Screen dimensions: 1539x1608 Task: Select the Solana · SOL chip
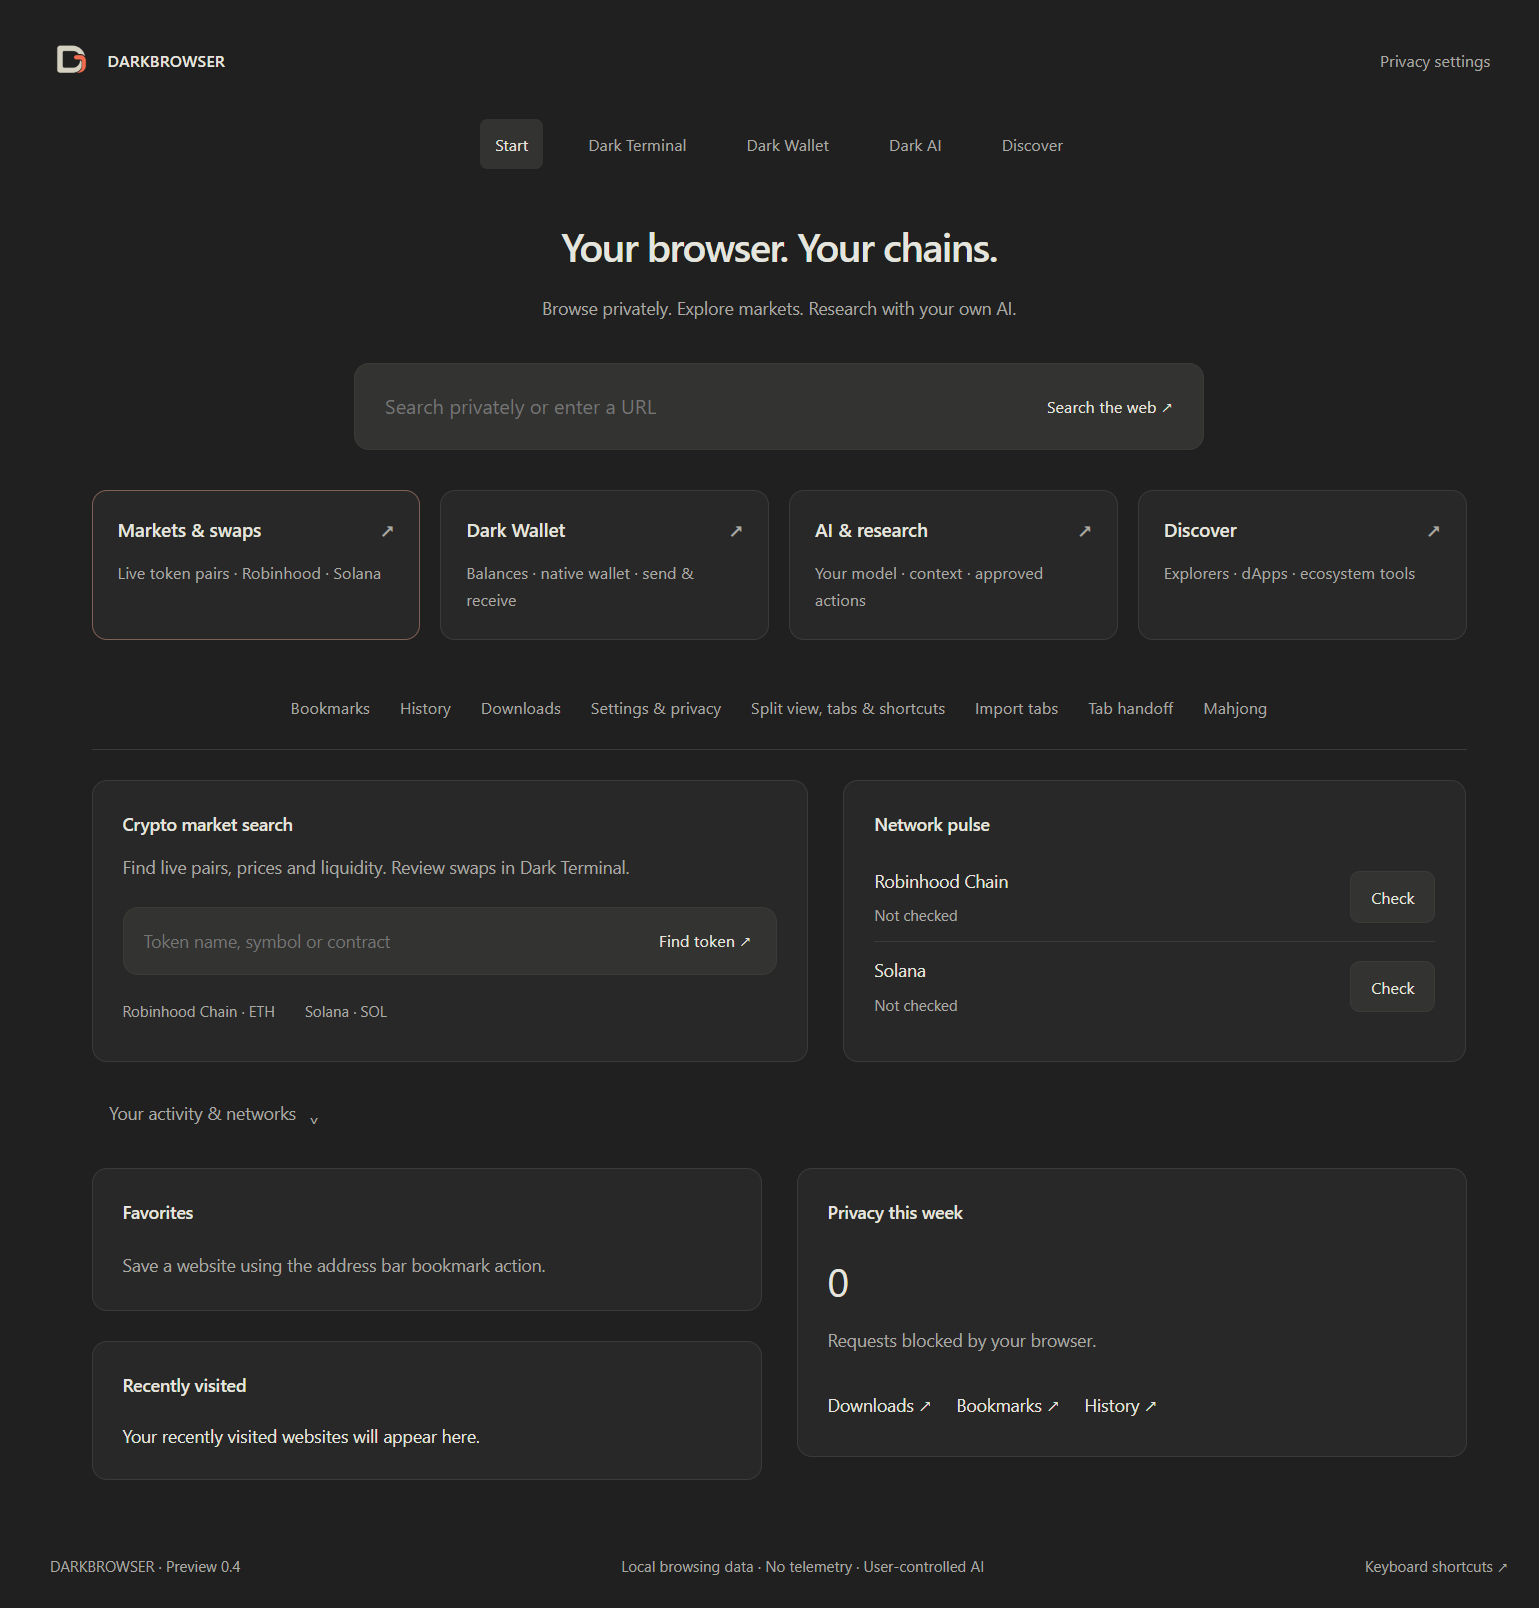click(346, 1012)
